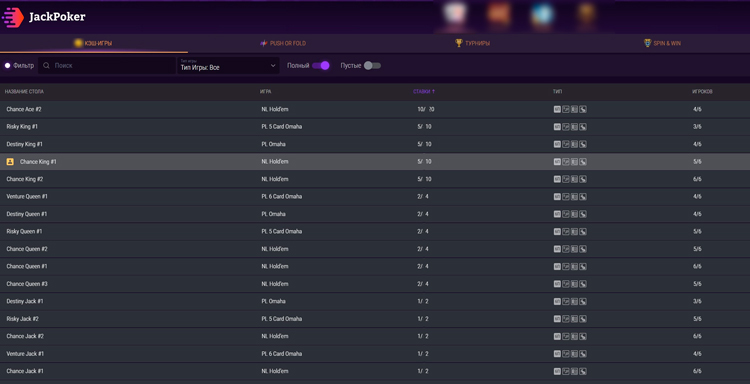Click first type icon in Chance Queen #1 row
The height and width of the screenshot is (384, 750).
coord(557,266)
